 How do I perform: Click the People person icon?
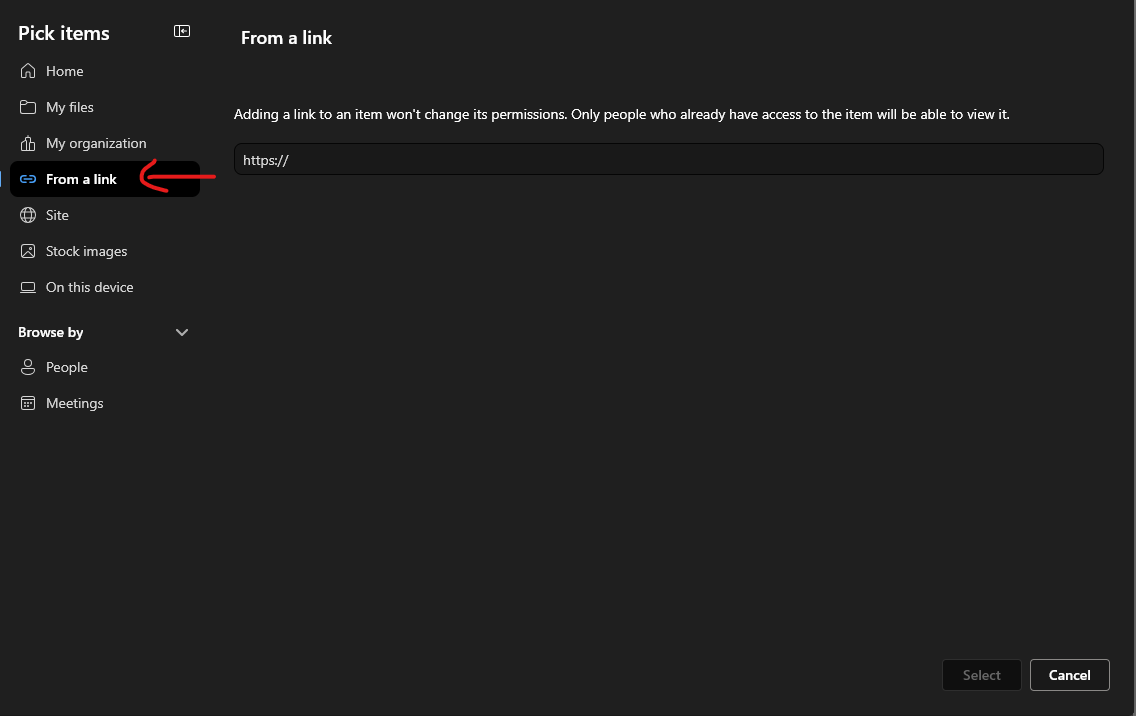(x=28, y=367)
